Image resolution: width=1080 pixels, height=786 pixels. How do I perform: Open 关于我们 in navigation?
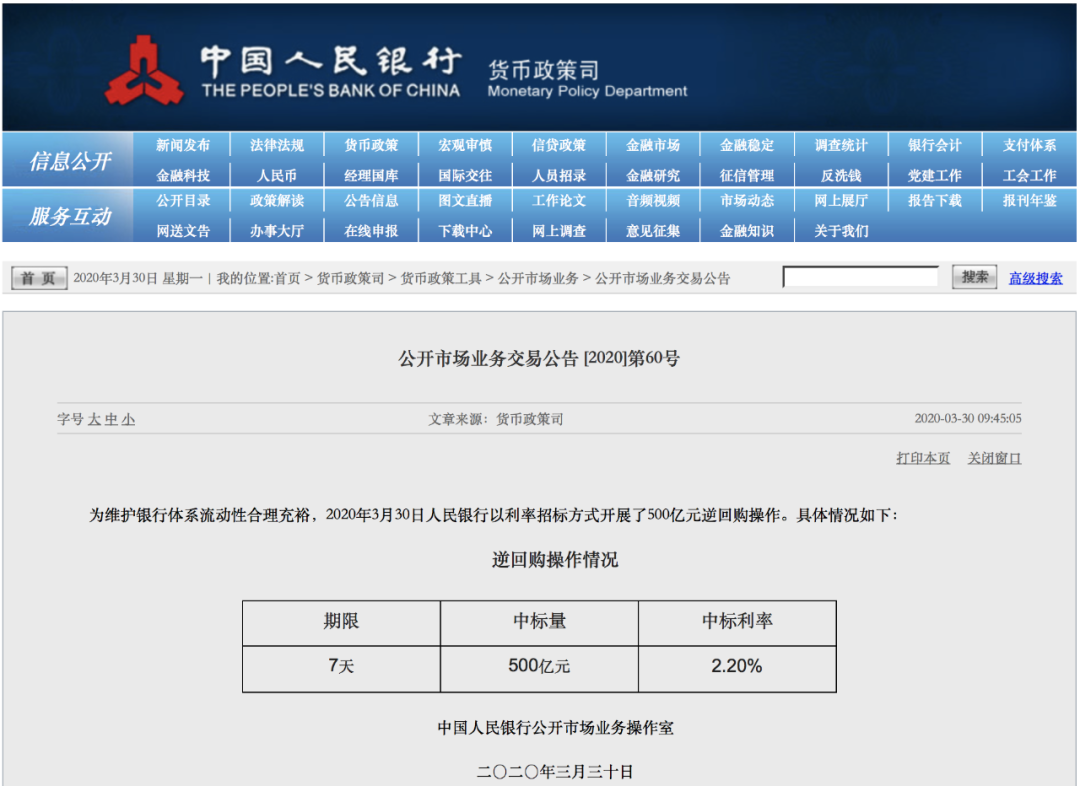(x=841, y=231)
